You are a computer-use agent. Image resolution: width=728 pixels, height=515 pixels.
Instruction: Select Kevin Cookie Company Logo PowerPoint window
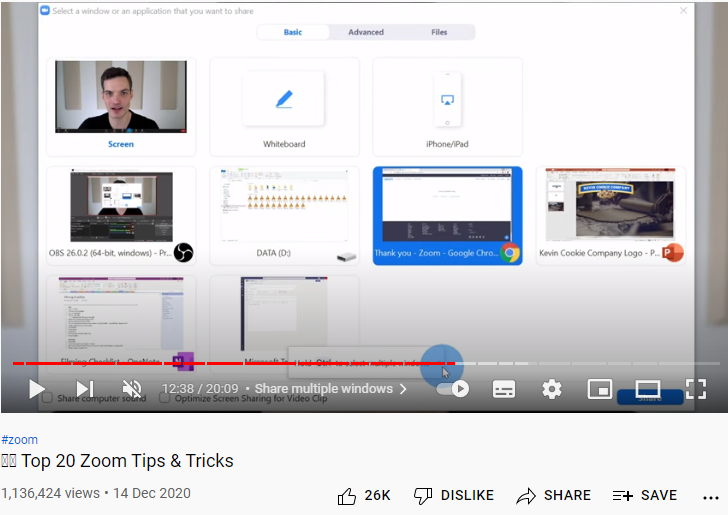point(611,216)
